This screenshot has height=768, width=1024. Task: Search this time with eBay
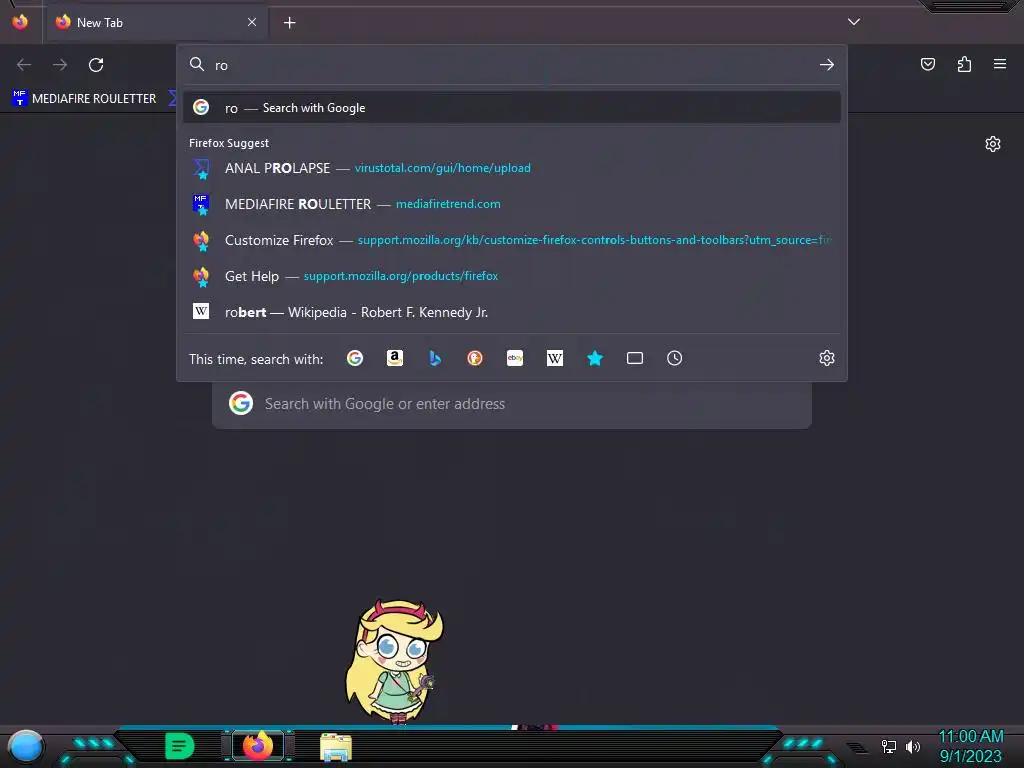pos(515,358)
